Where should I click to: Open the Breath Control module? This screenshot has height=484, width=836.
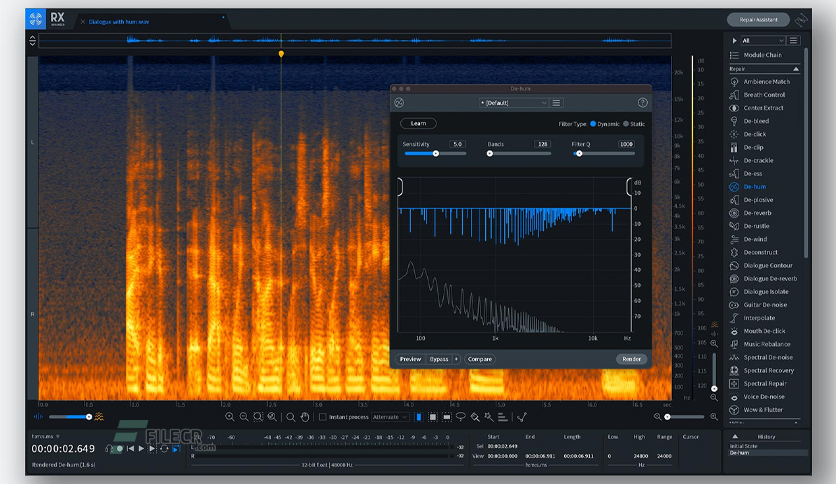(757, 95)
